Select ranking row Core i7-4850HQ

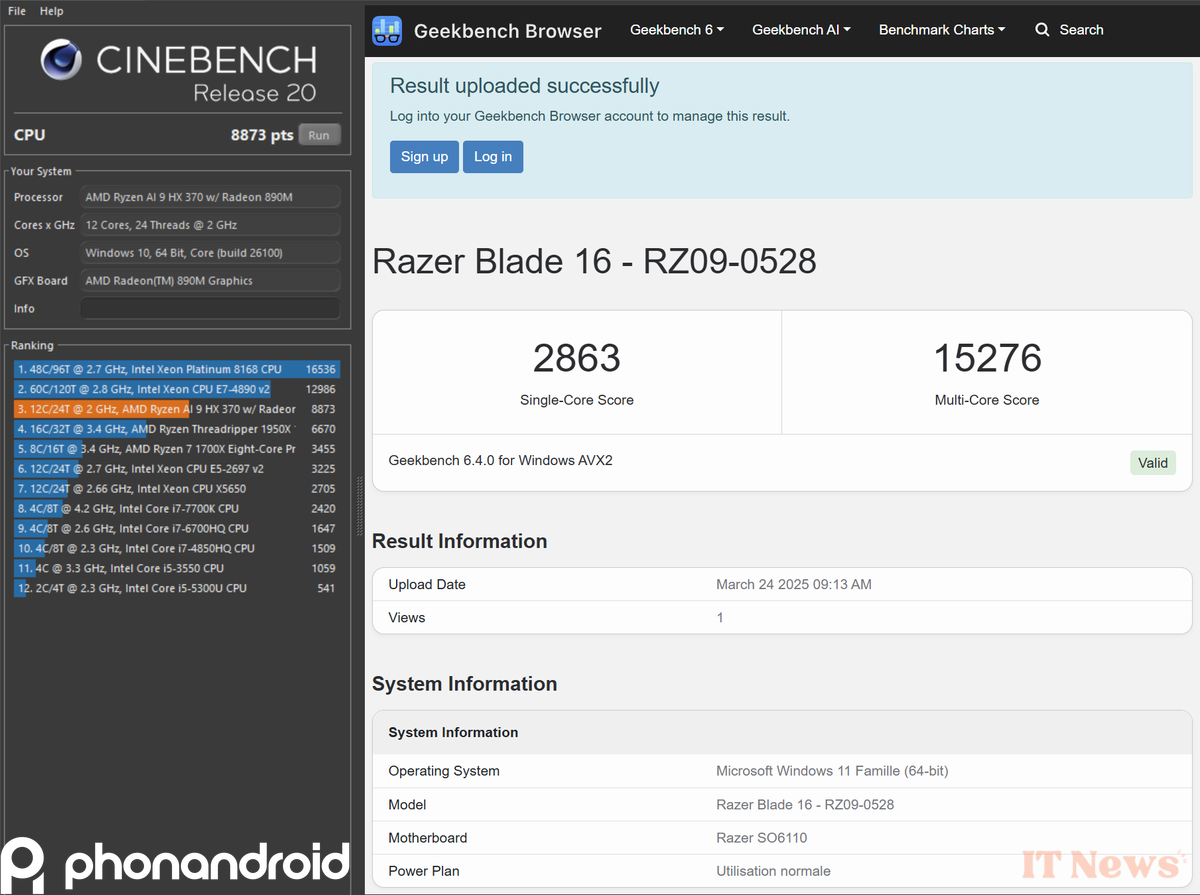click(x=177, y=548)
